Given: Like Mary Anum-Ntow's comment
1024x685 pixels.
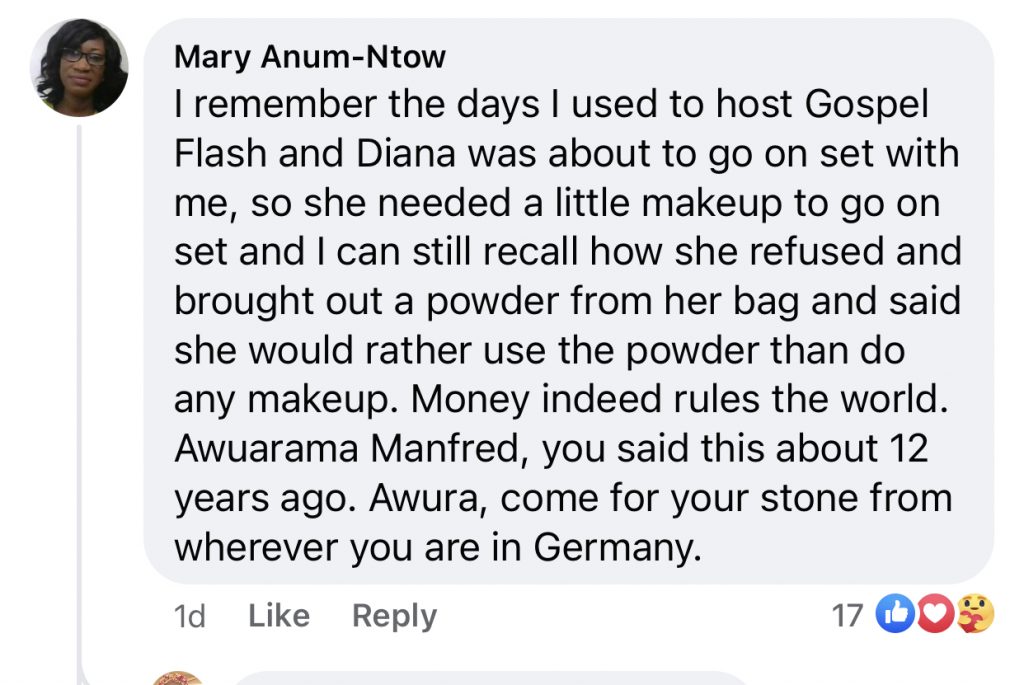Looking at the screenshot, I should 277,616.
